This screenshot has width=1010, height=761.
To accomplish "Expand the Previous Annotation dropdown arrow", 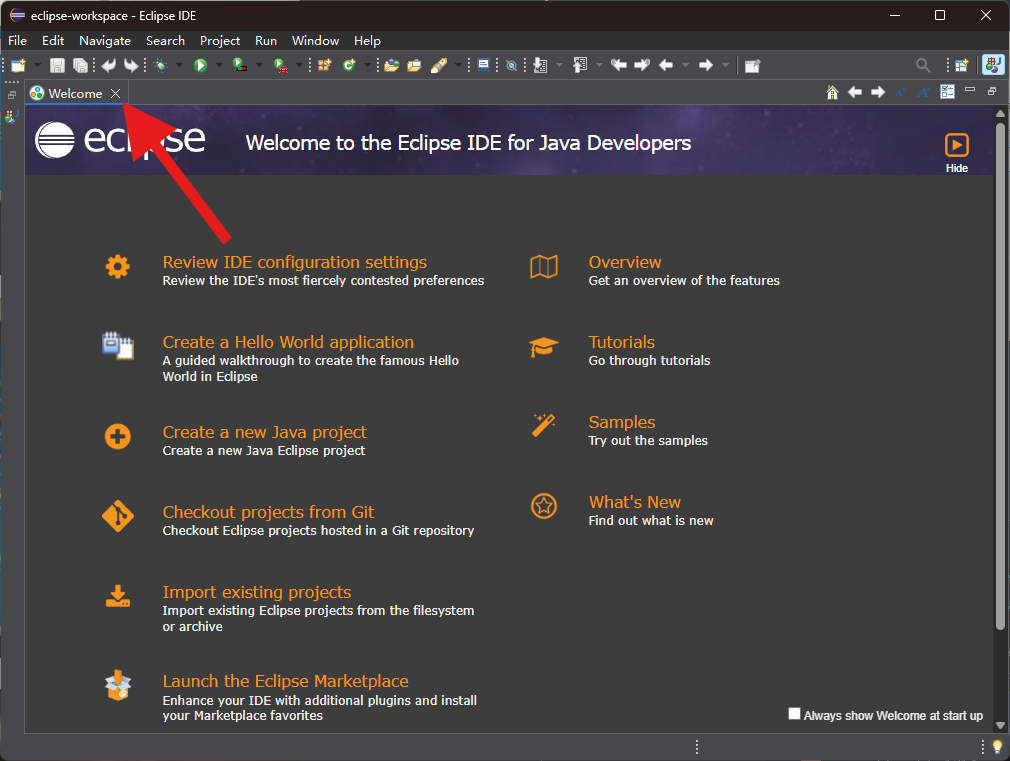I will [599, 65].
